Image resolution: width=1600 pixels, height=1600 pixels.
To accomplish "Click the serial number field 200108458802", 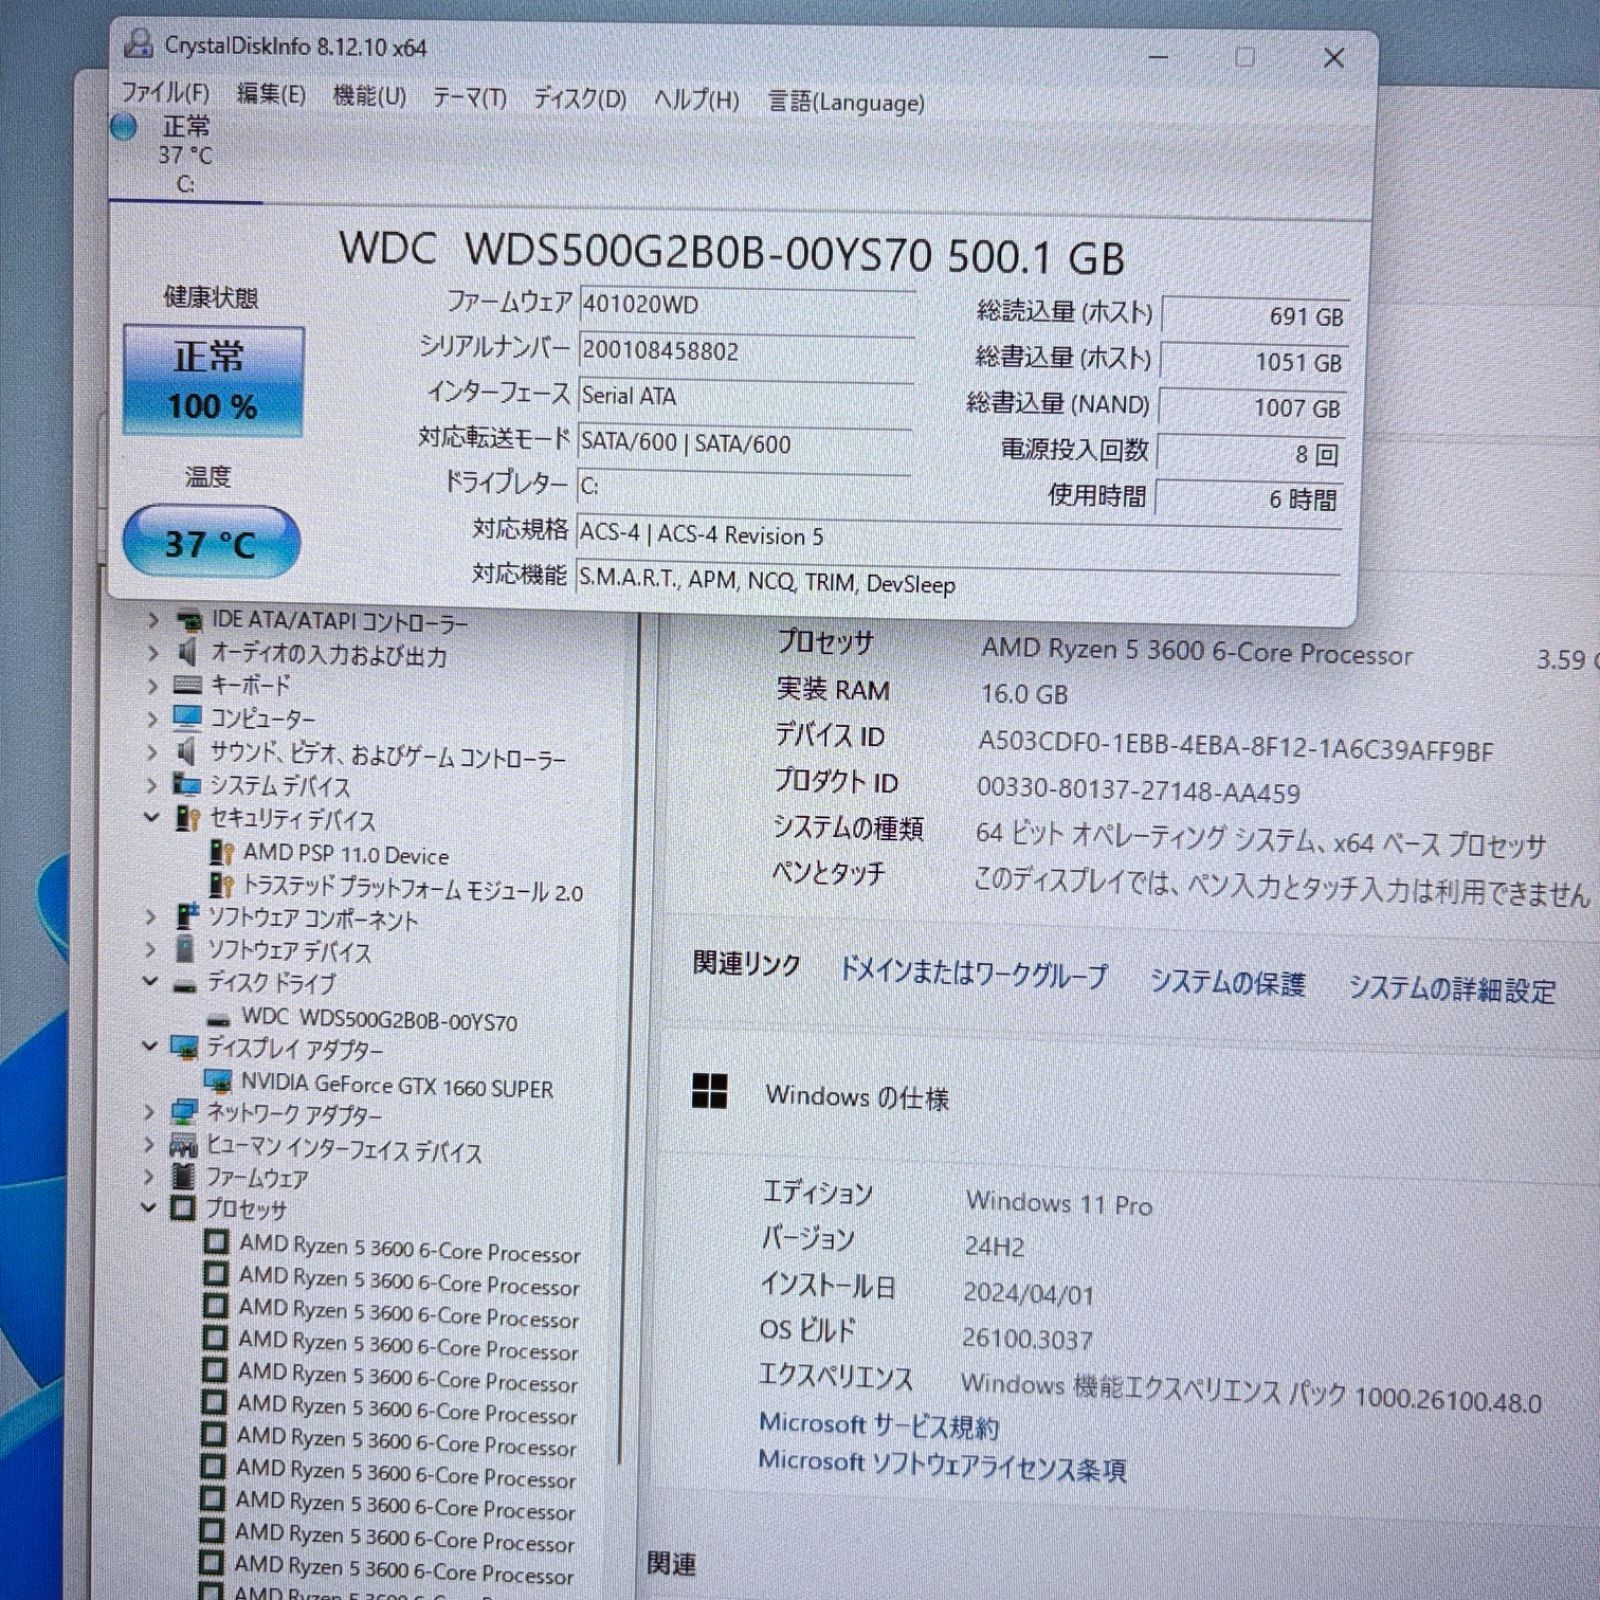I will tap(746, 351).
